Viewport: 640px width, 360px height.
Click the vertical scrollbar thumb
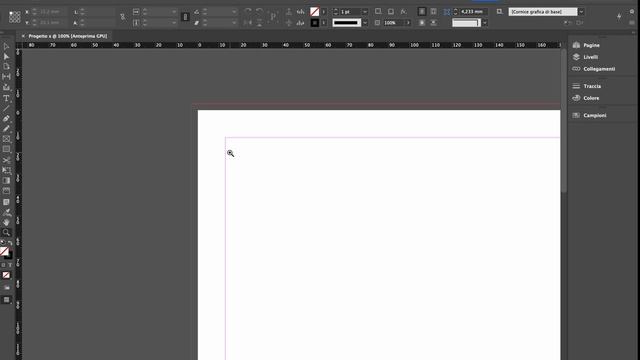click(x=564, y=120)
